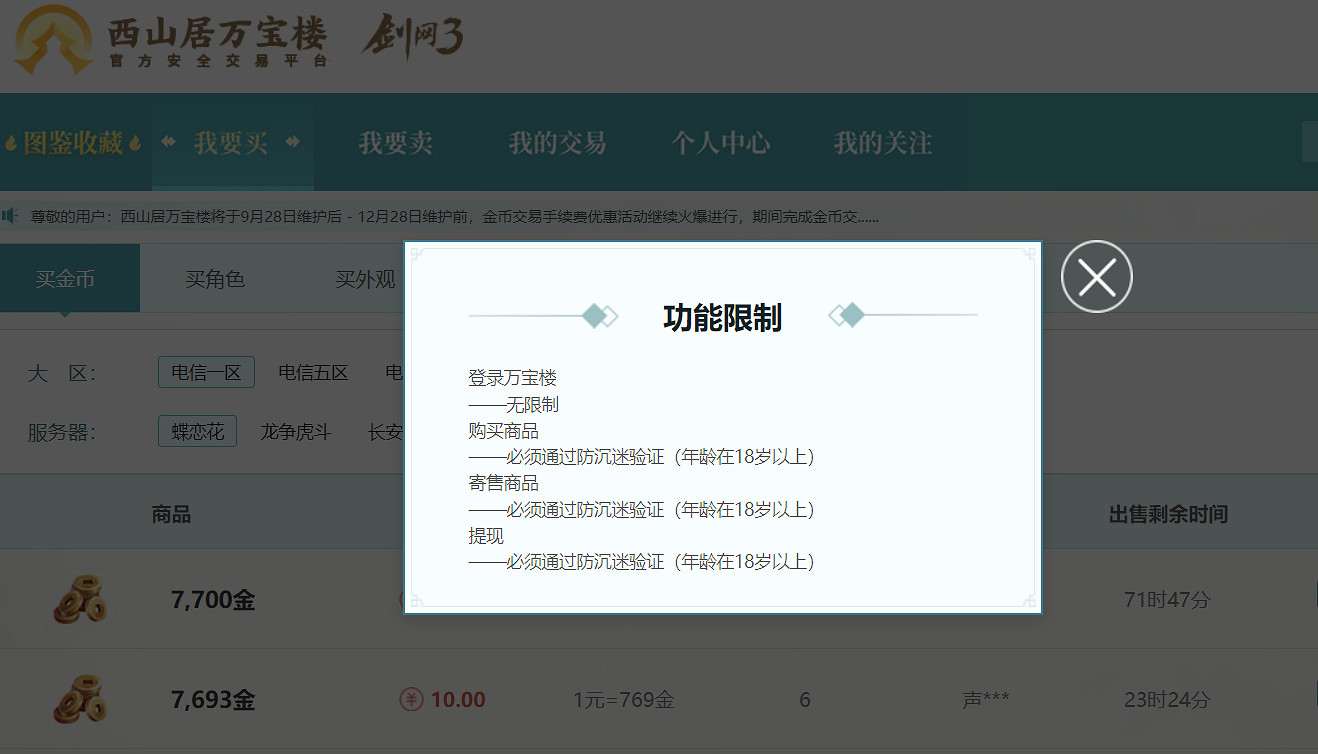Click the diamond ornament left of 功能限制 title
The width and height of the screenshot is (1318, 754).
coord(595,314)
